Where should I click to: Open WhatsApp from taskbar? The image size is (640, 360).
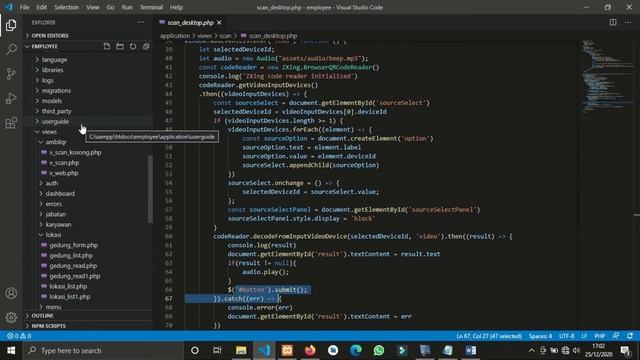pos(379,351)
